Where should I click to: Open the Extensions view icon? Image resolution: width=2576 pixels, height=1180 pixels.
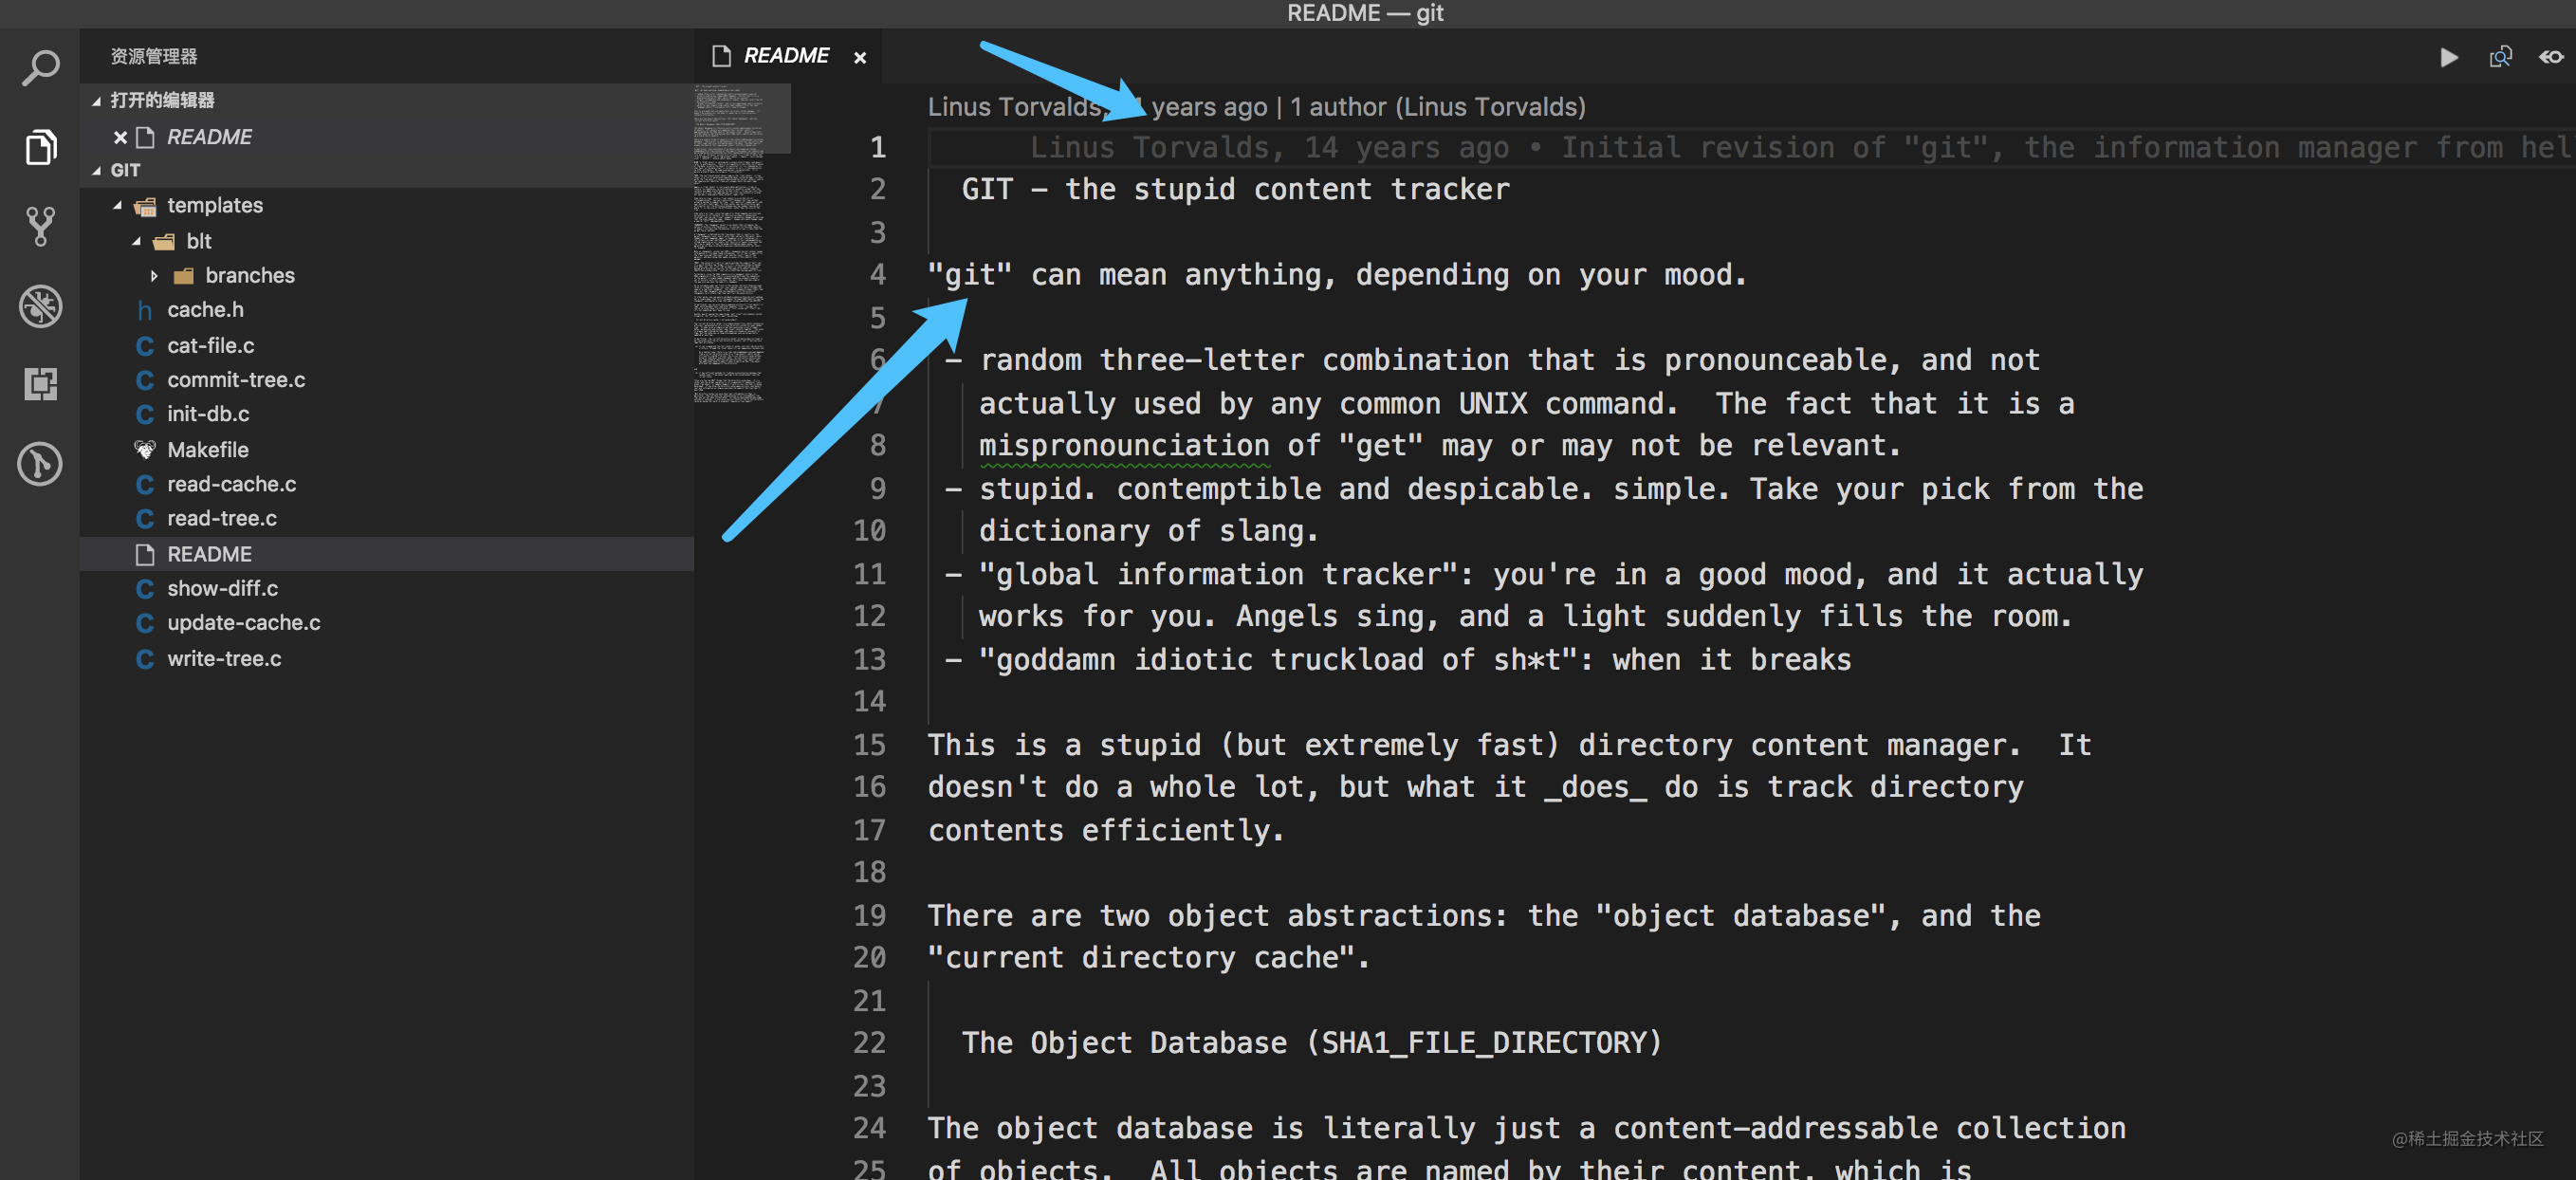[x=40, y=384]
